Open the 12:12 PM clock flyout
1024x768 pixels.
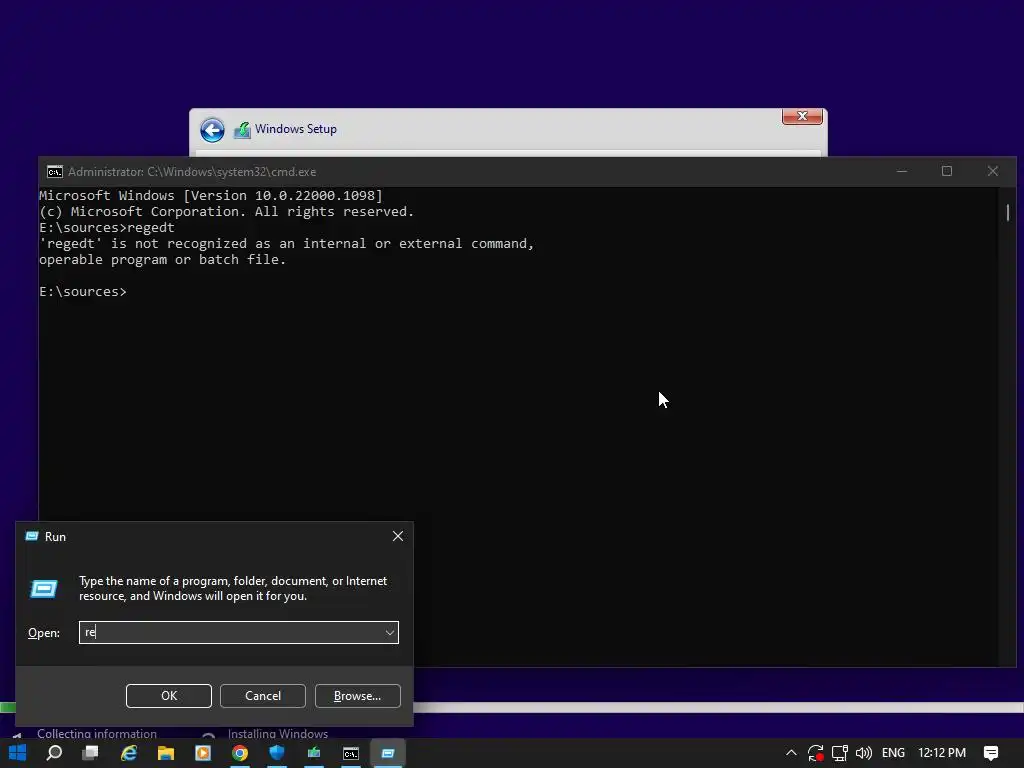(942, 753)
